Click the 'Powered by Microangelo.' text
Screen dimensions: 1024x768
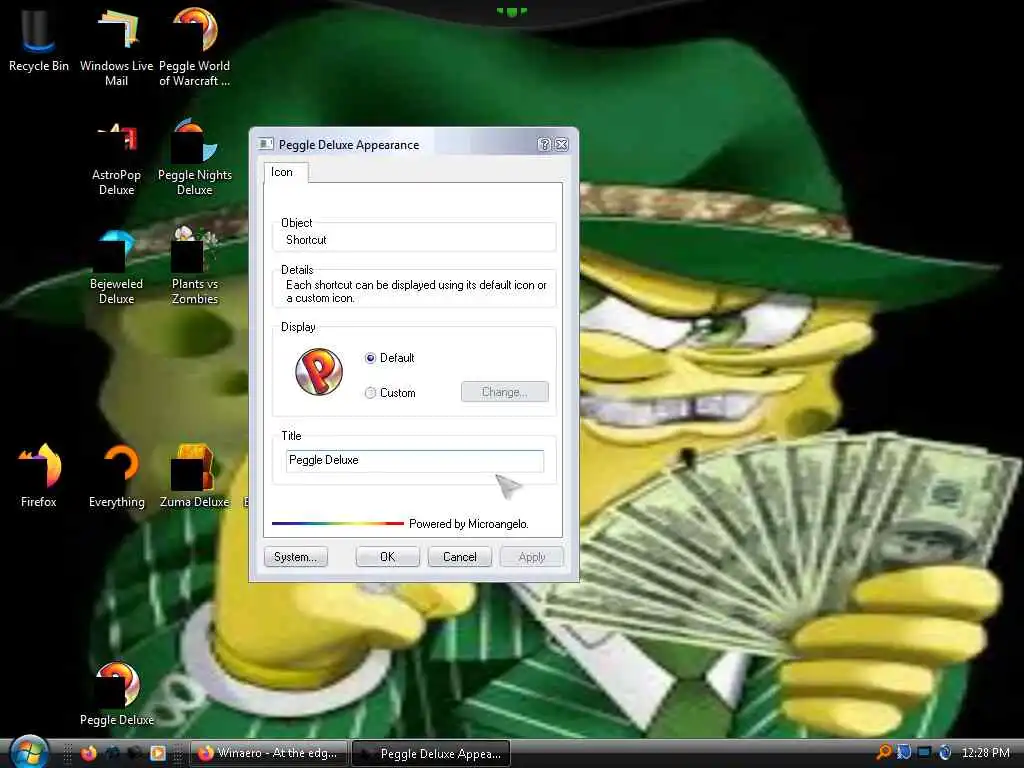[x=469, y=524]
